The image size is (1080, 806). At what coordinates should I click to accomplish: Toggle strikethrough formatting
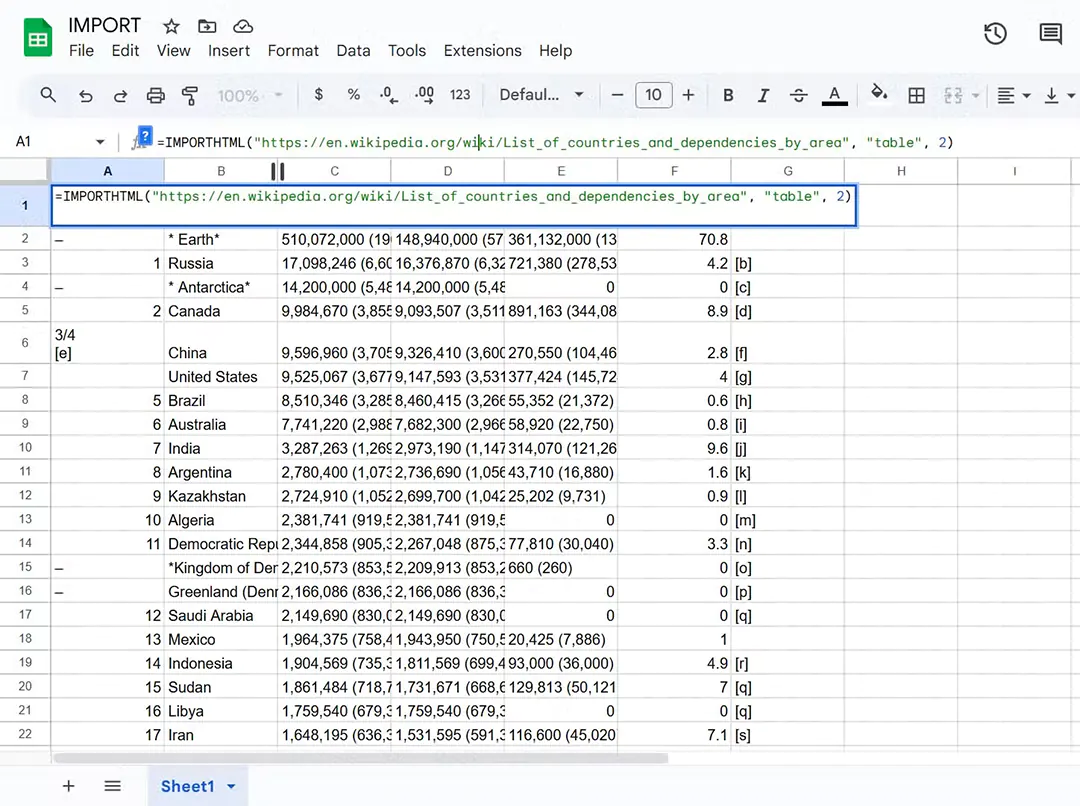pyautogui.click(x=797, y=95)
